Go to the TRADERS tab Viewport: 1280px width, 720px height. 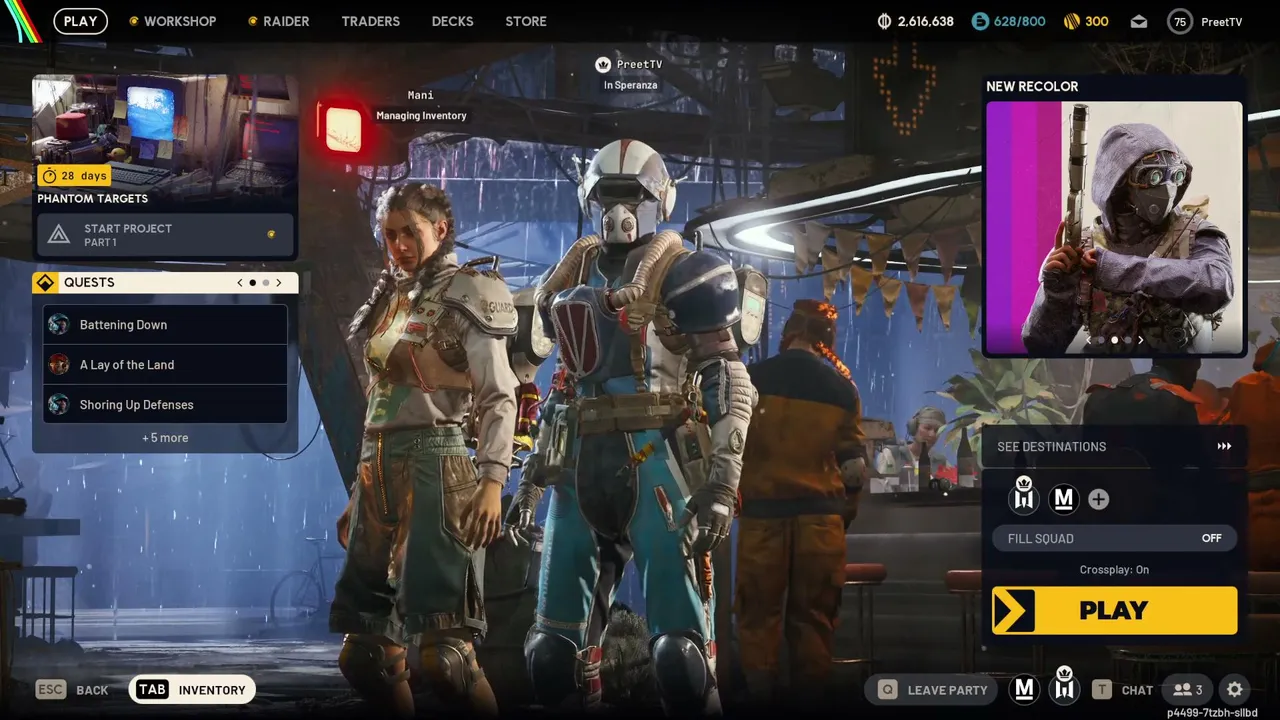click(x=370, y=21)
